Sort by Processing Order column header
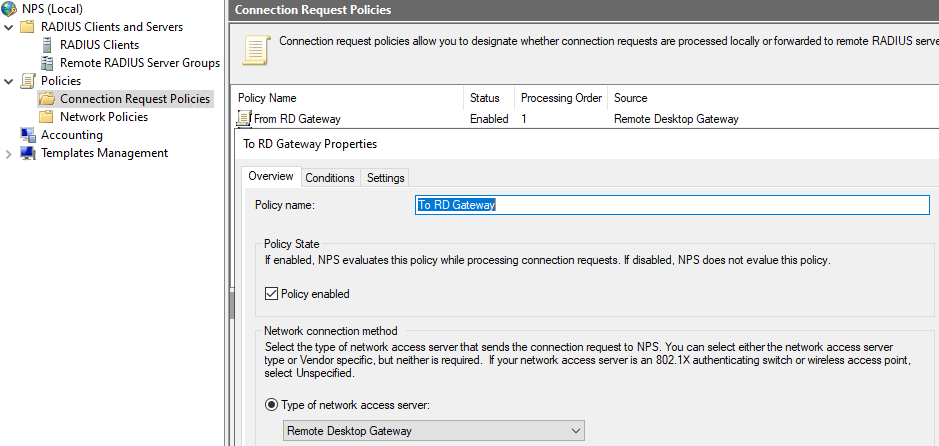 click(561, 98)
